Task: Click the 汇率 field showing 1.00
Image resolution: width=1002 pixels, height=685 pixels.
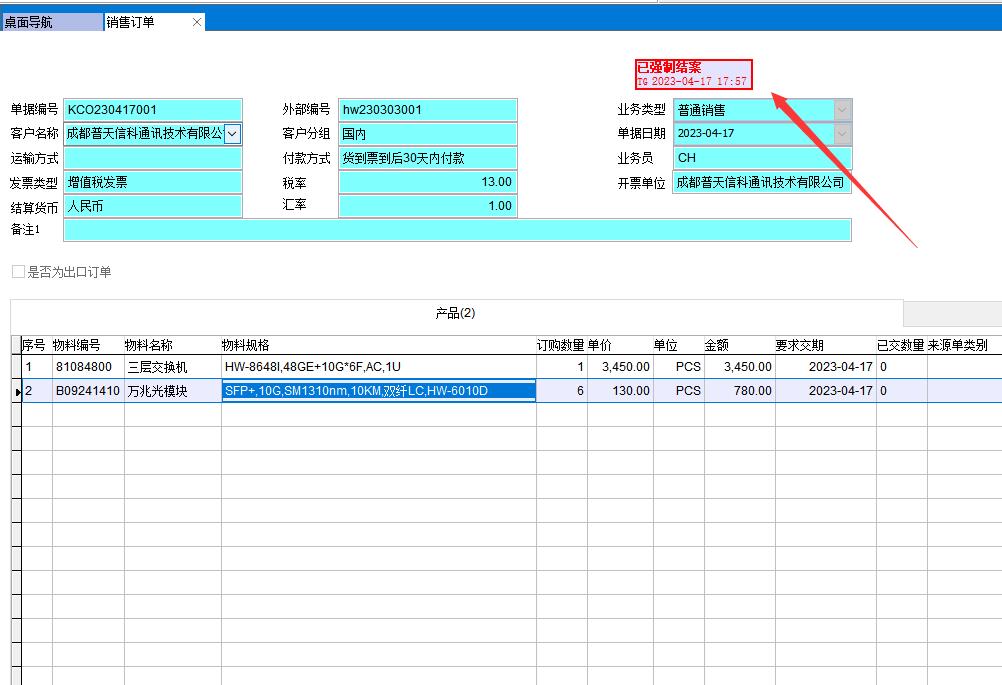Action: point(427,207)
